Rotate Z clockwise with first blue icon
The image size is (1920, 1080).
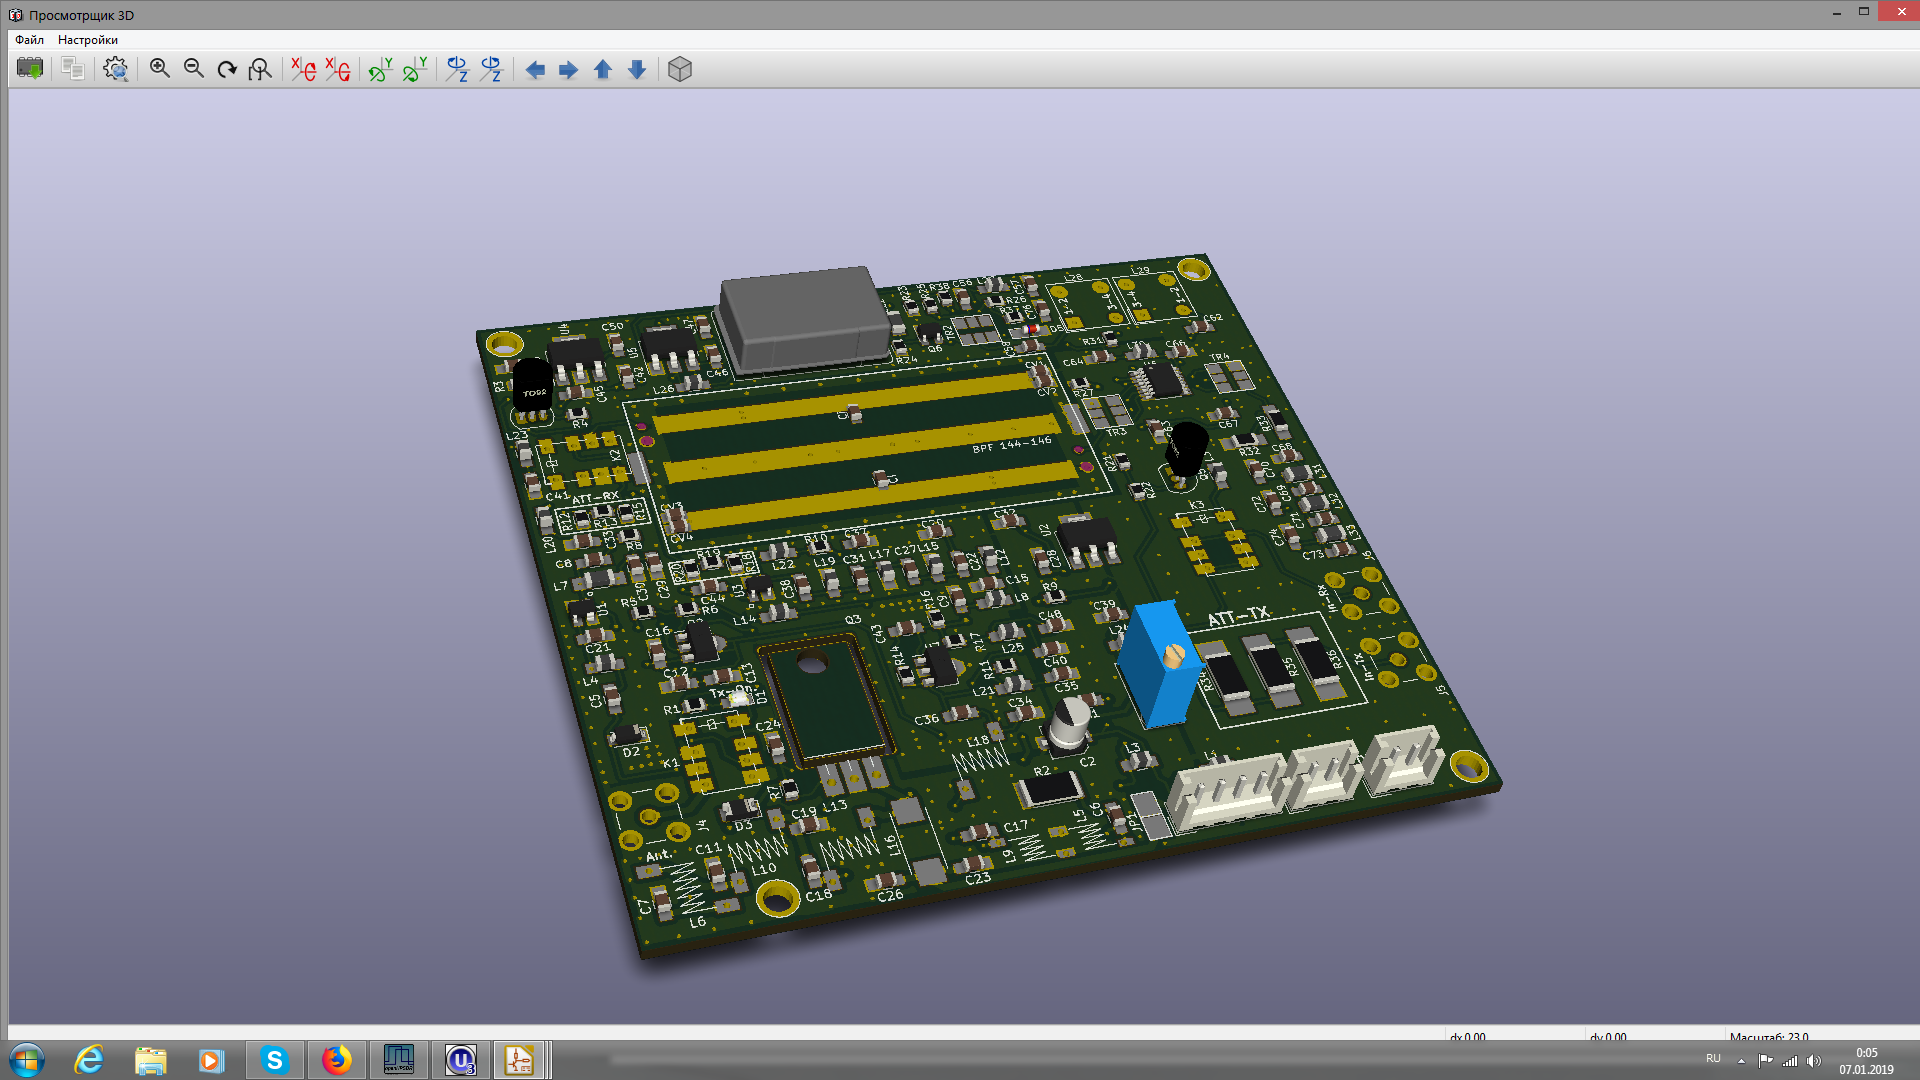point(457,69)
